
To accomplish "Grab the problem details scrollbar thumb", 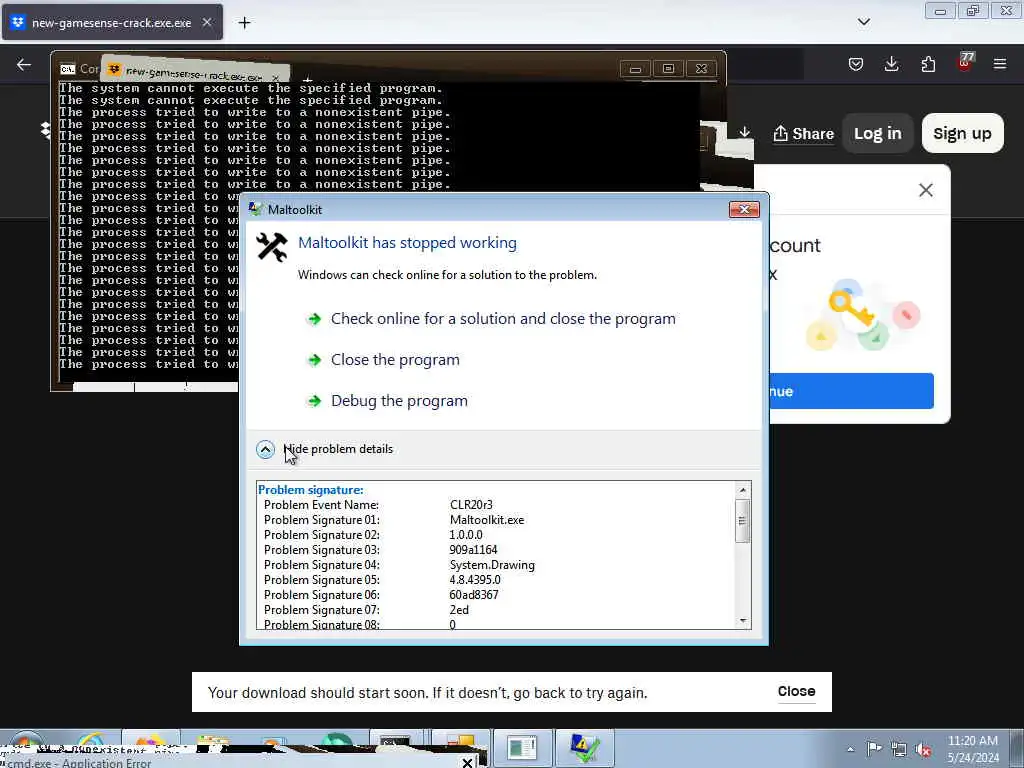I will pyautogui.click(x=743, y=520).
